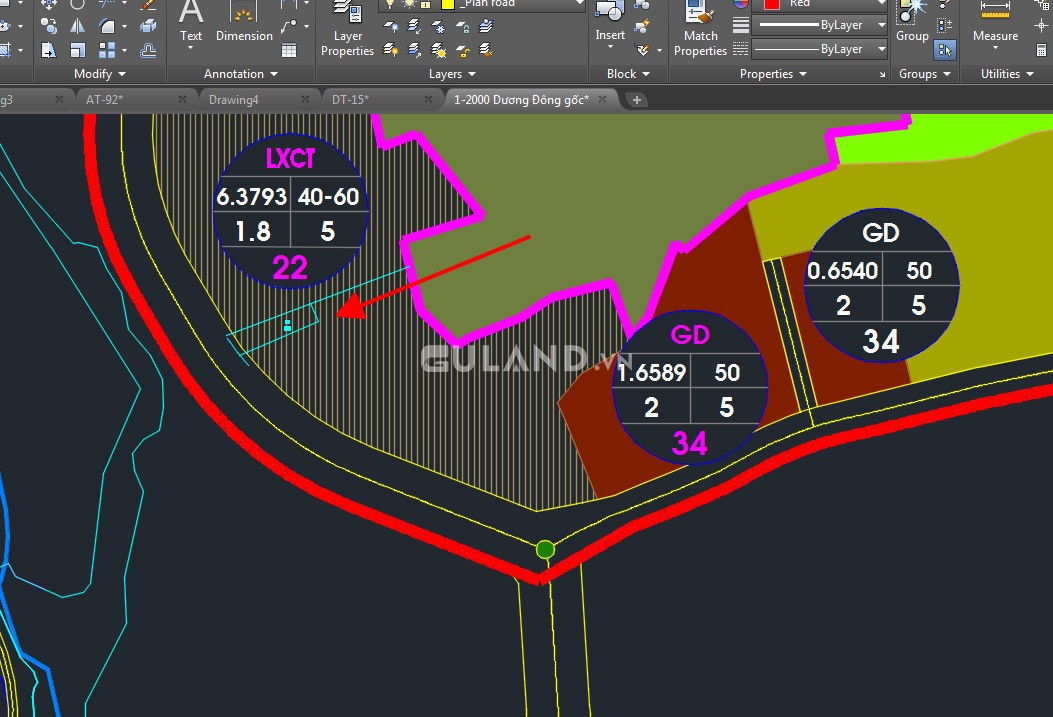
Task: Click the ID Point icon in Utilities
Action: (x=1042, y=26)
